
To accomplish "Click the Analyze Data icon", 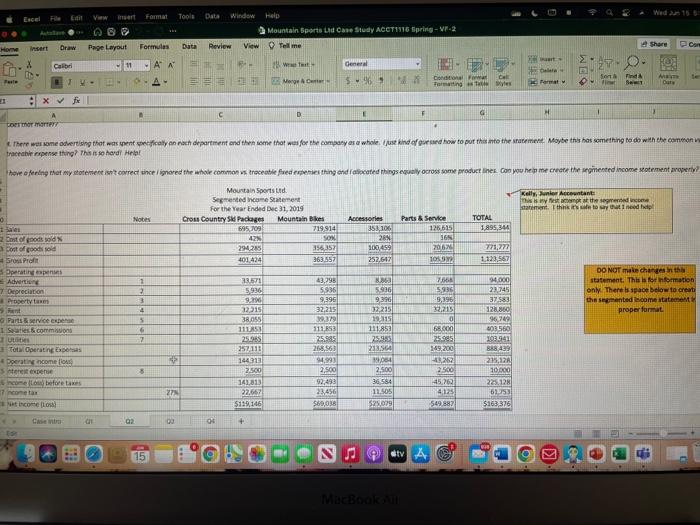I will 668,63.
